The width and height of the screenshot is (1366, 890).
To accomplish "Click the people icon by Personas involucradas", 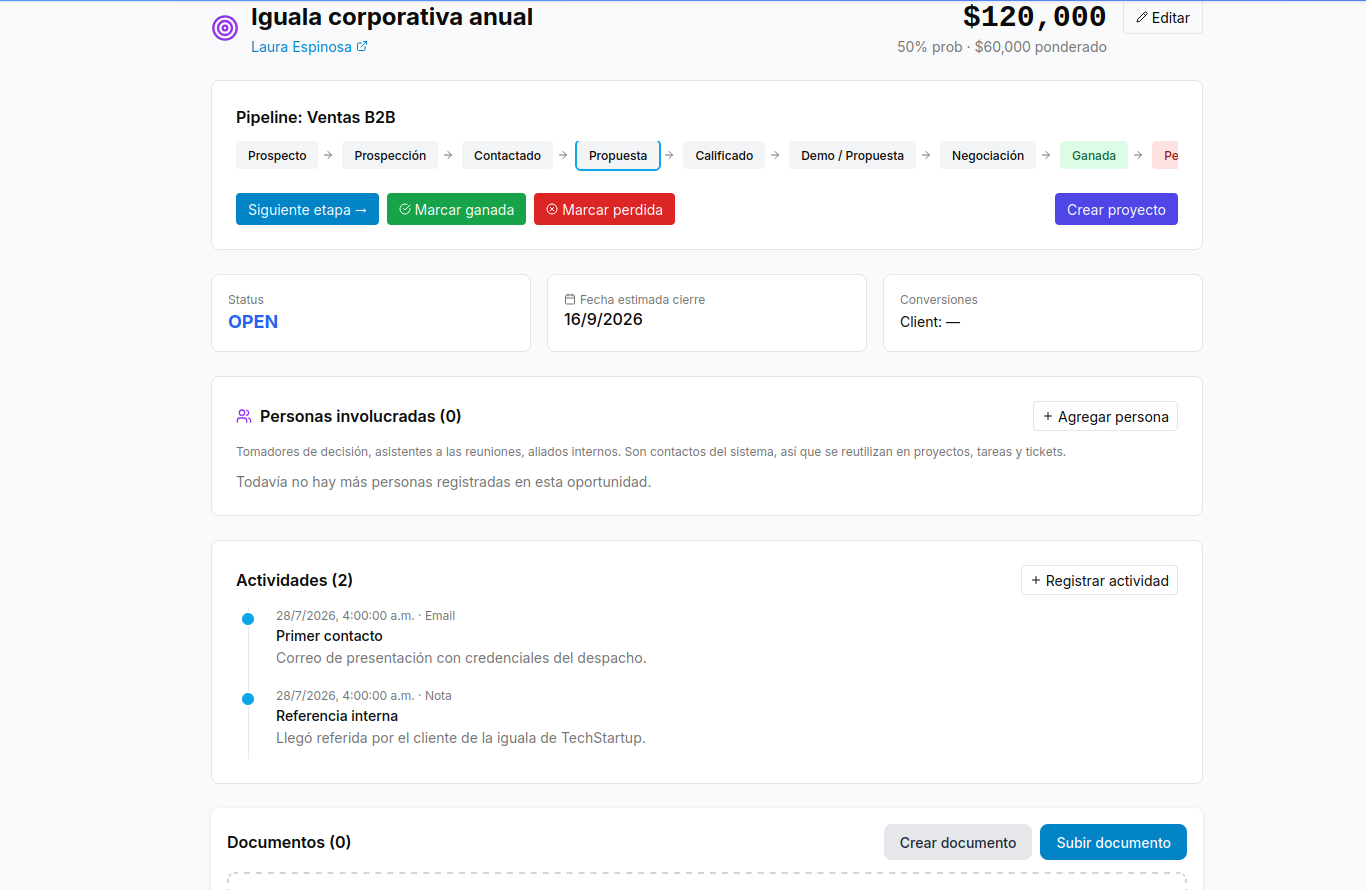I will (244, 416).
